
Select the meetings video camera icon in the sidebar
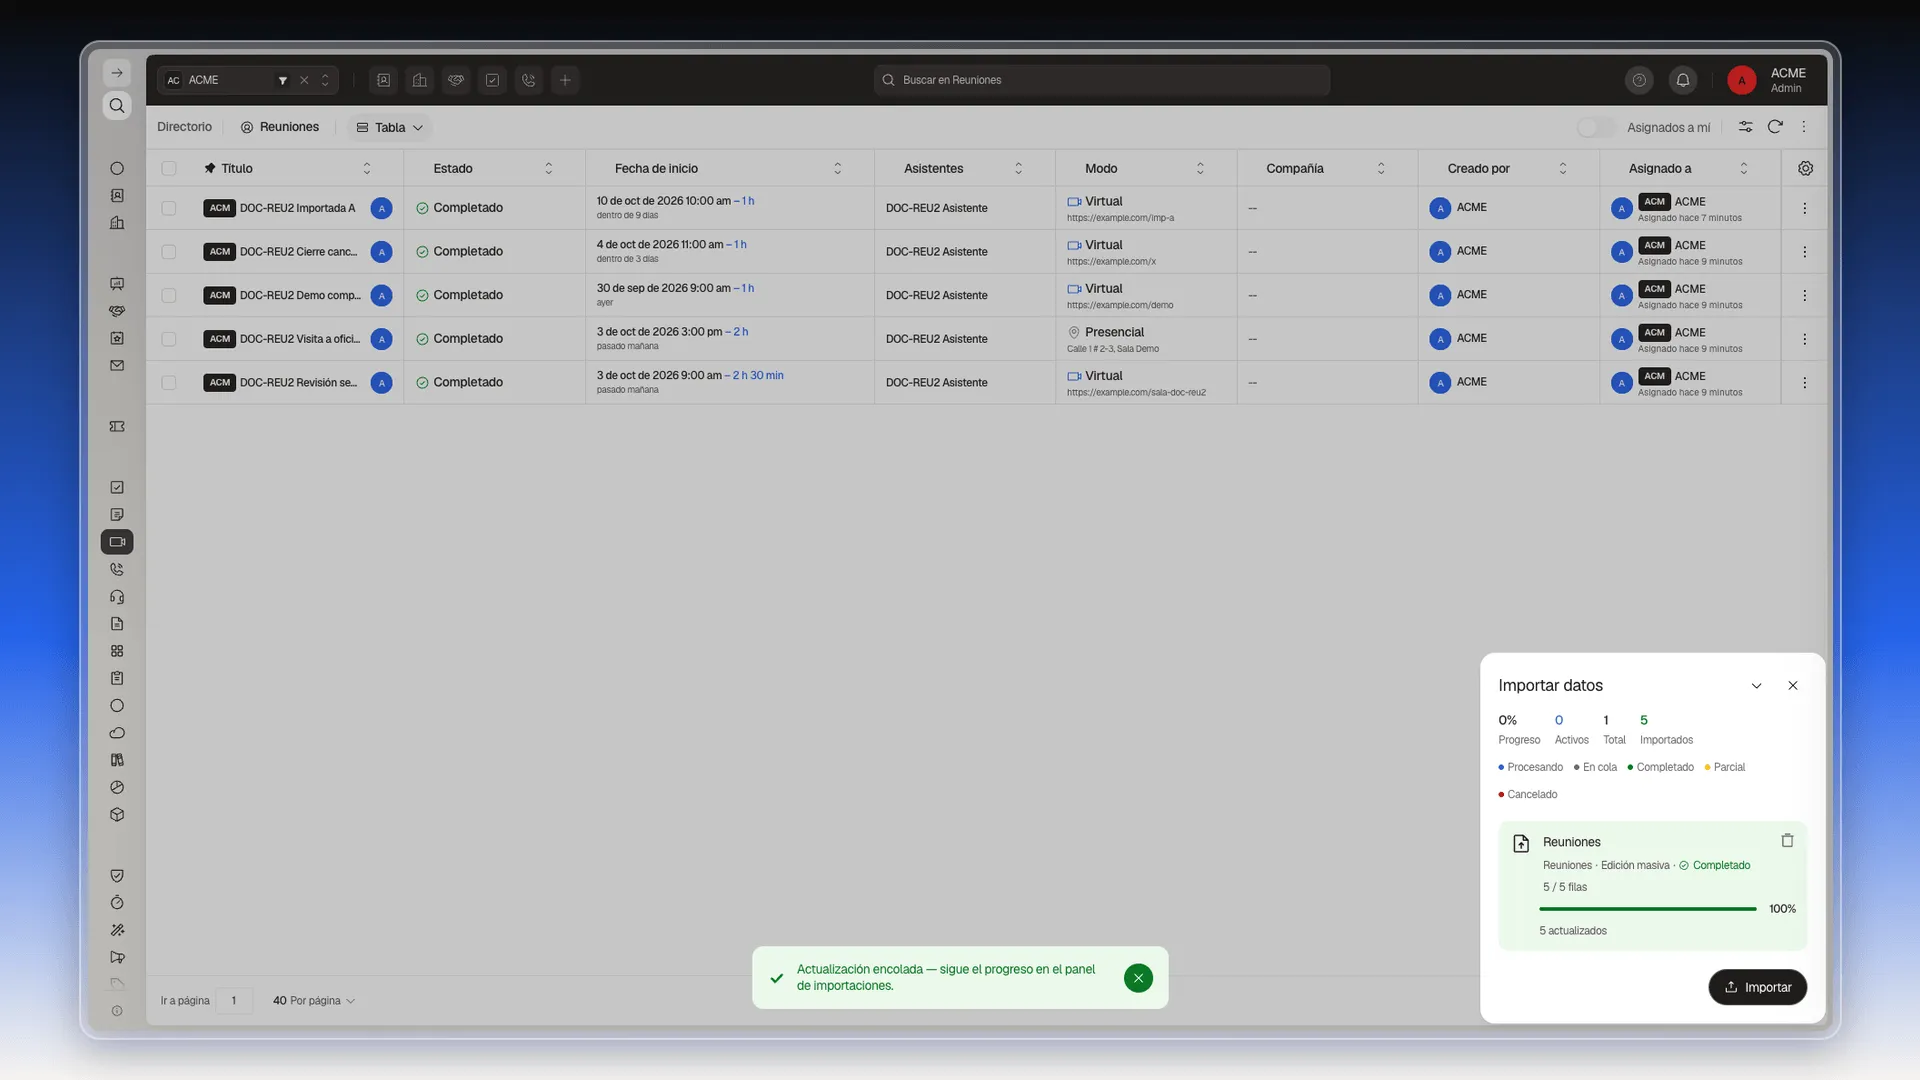pyautogui.click(x=117, y=542)
